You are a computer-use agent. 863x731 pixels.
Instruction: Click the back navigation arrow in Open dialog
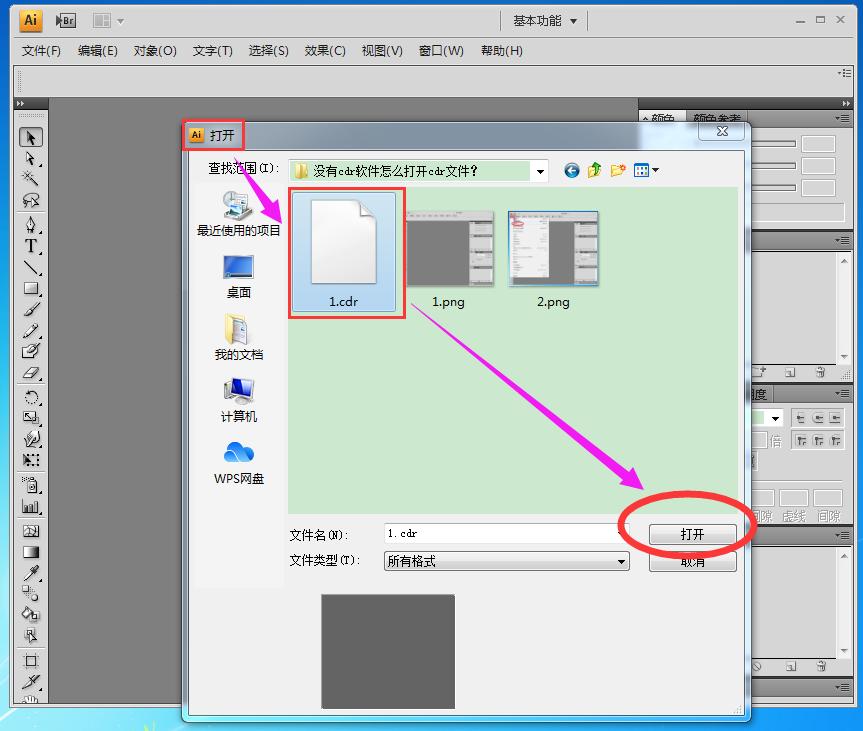coord(571,170)
